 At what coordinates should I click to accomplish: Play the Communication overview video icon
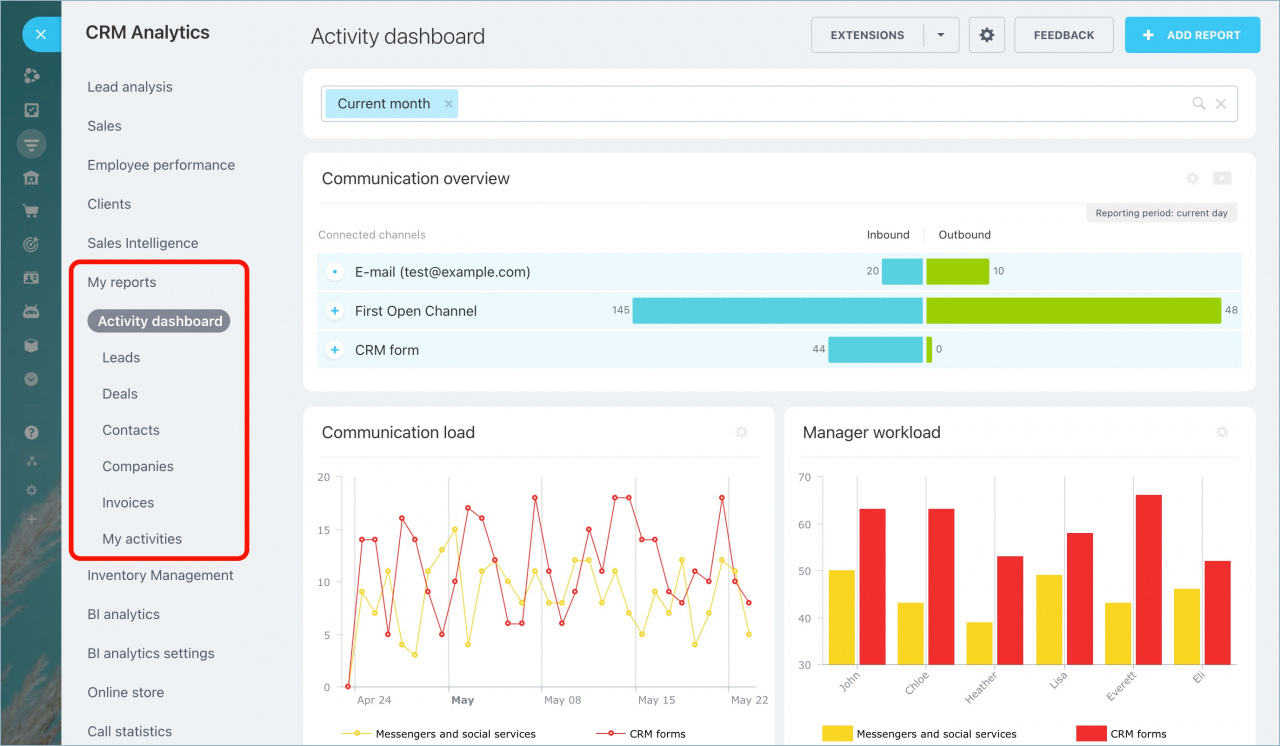[1222, 178]
